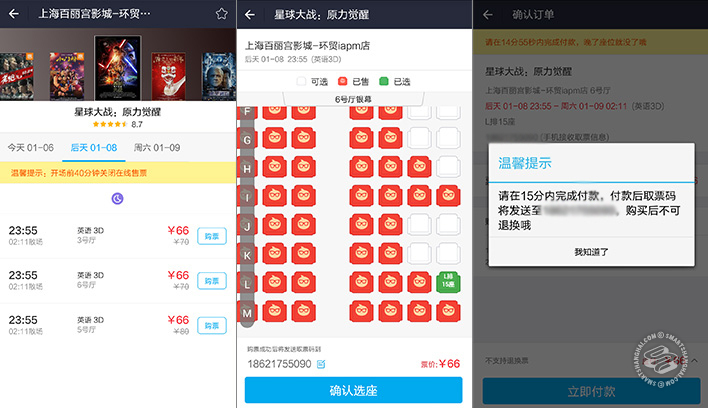This screenshot has height=408, width=708.
Task: Deselect the green L排15座 seat
Action: coord(448,283)
